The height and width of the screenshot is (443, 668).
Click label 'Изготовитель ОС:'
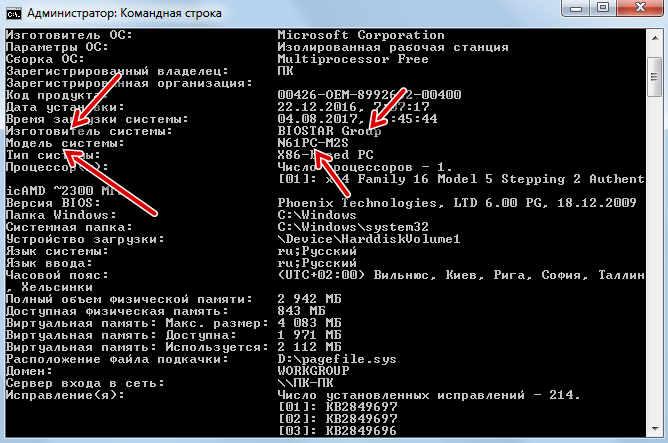(69, 35)
